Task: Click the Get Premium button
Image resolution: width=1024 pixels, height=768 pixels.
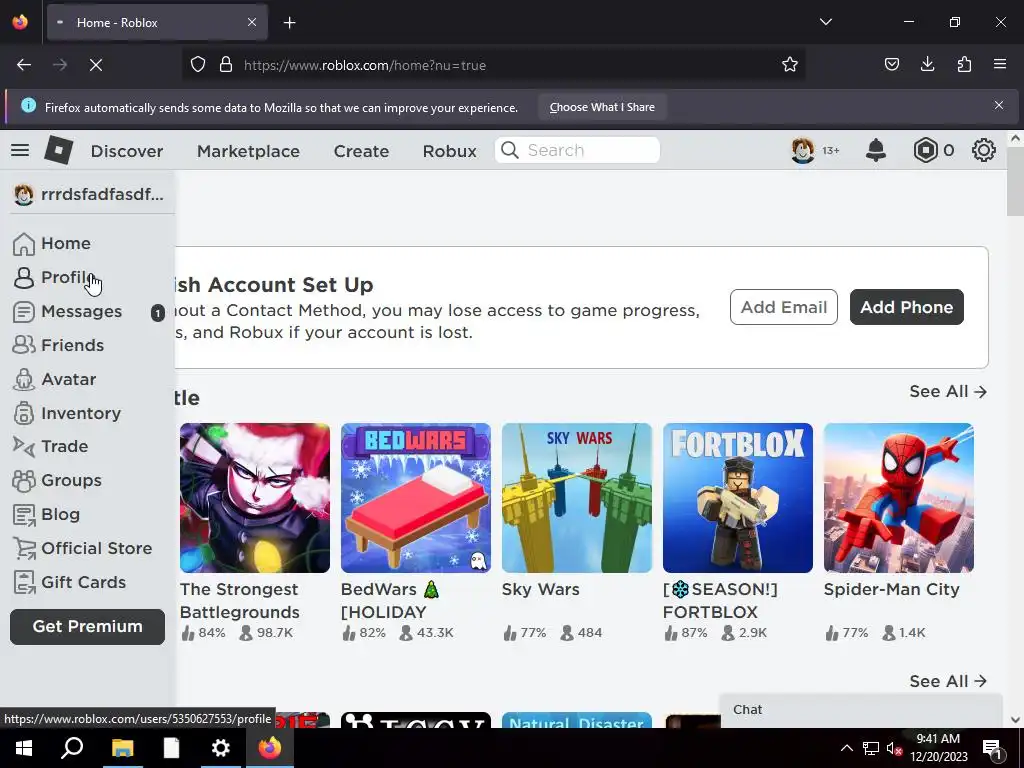Action: (88, 626)
